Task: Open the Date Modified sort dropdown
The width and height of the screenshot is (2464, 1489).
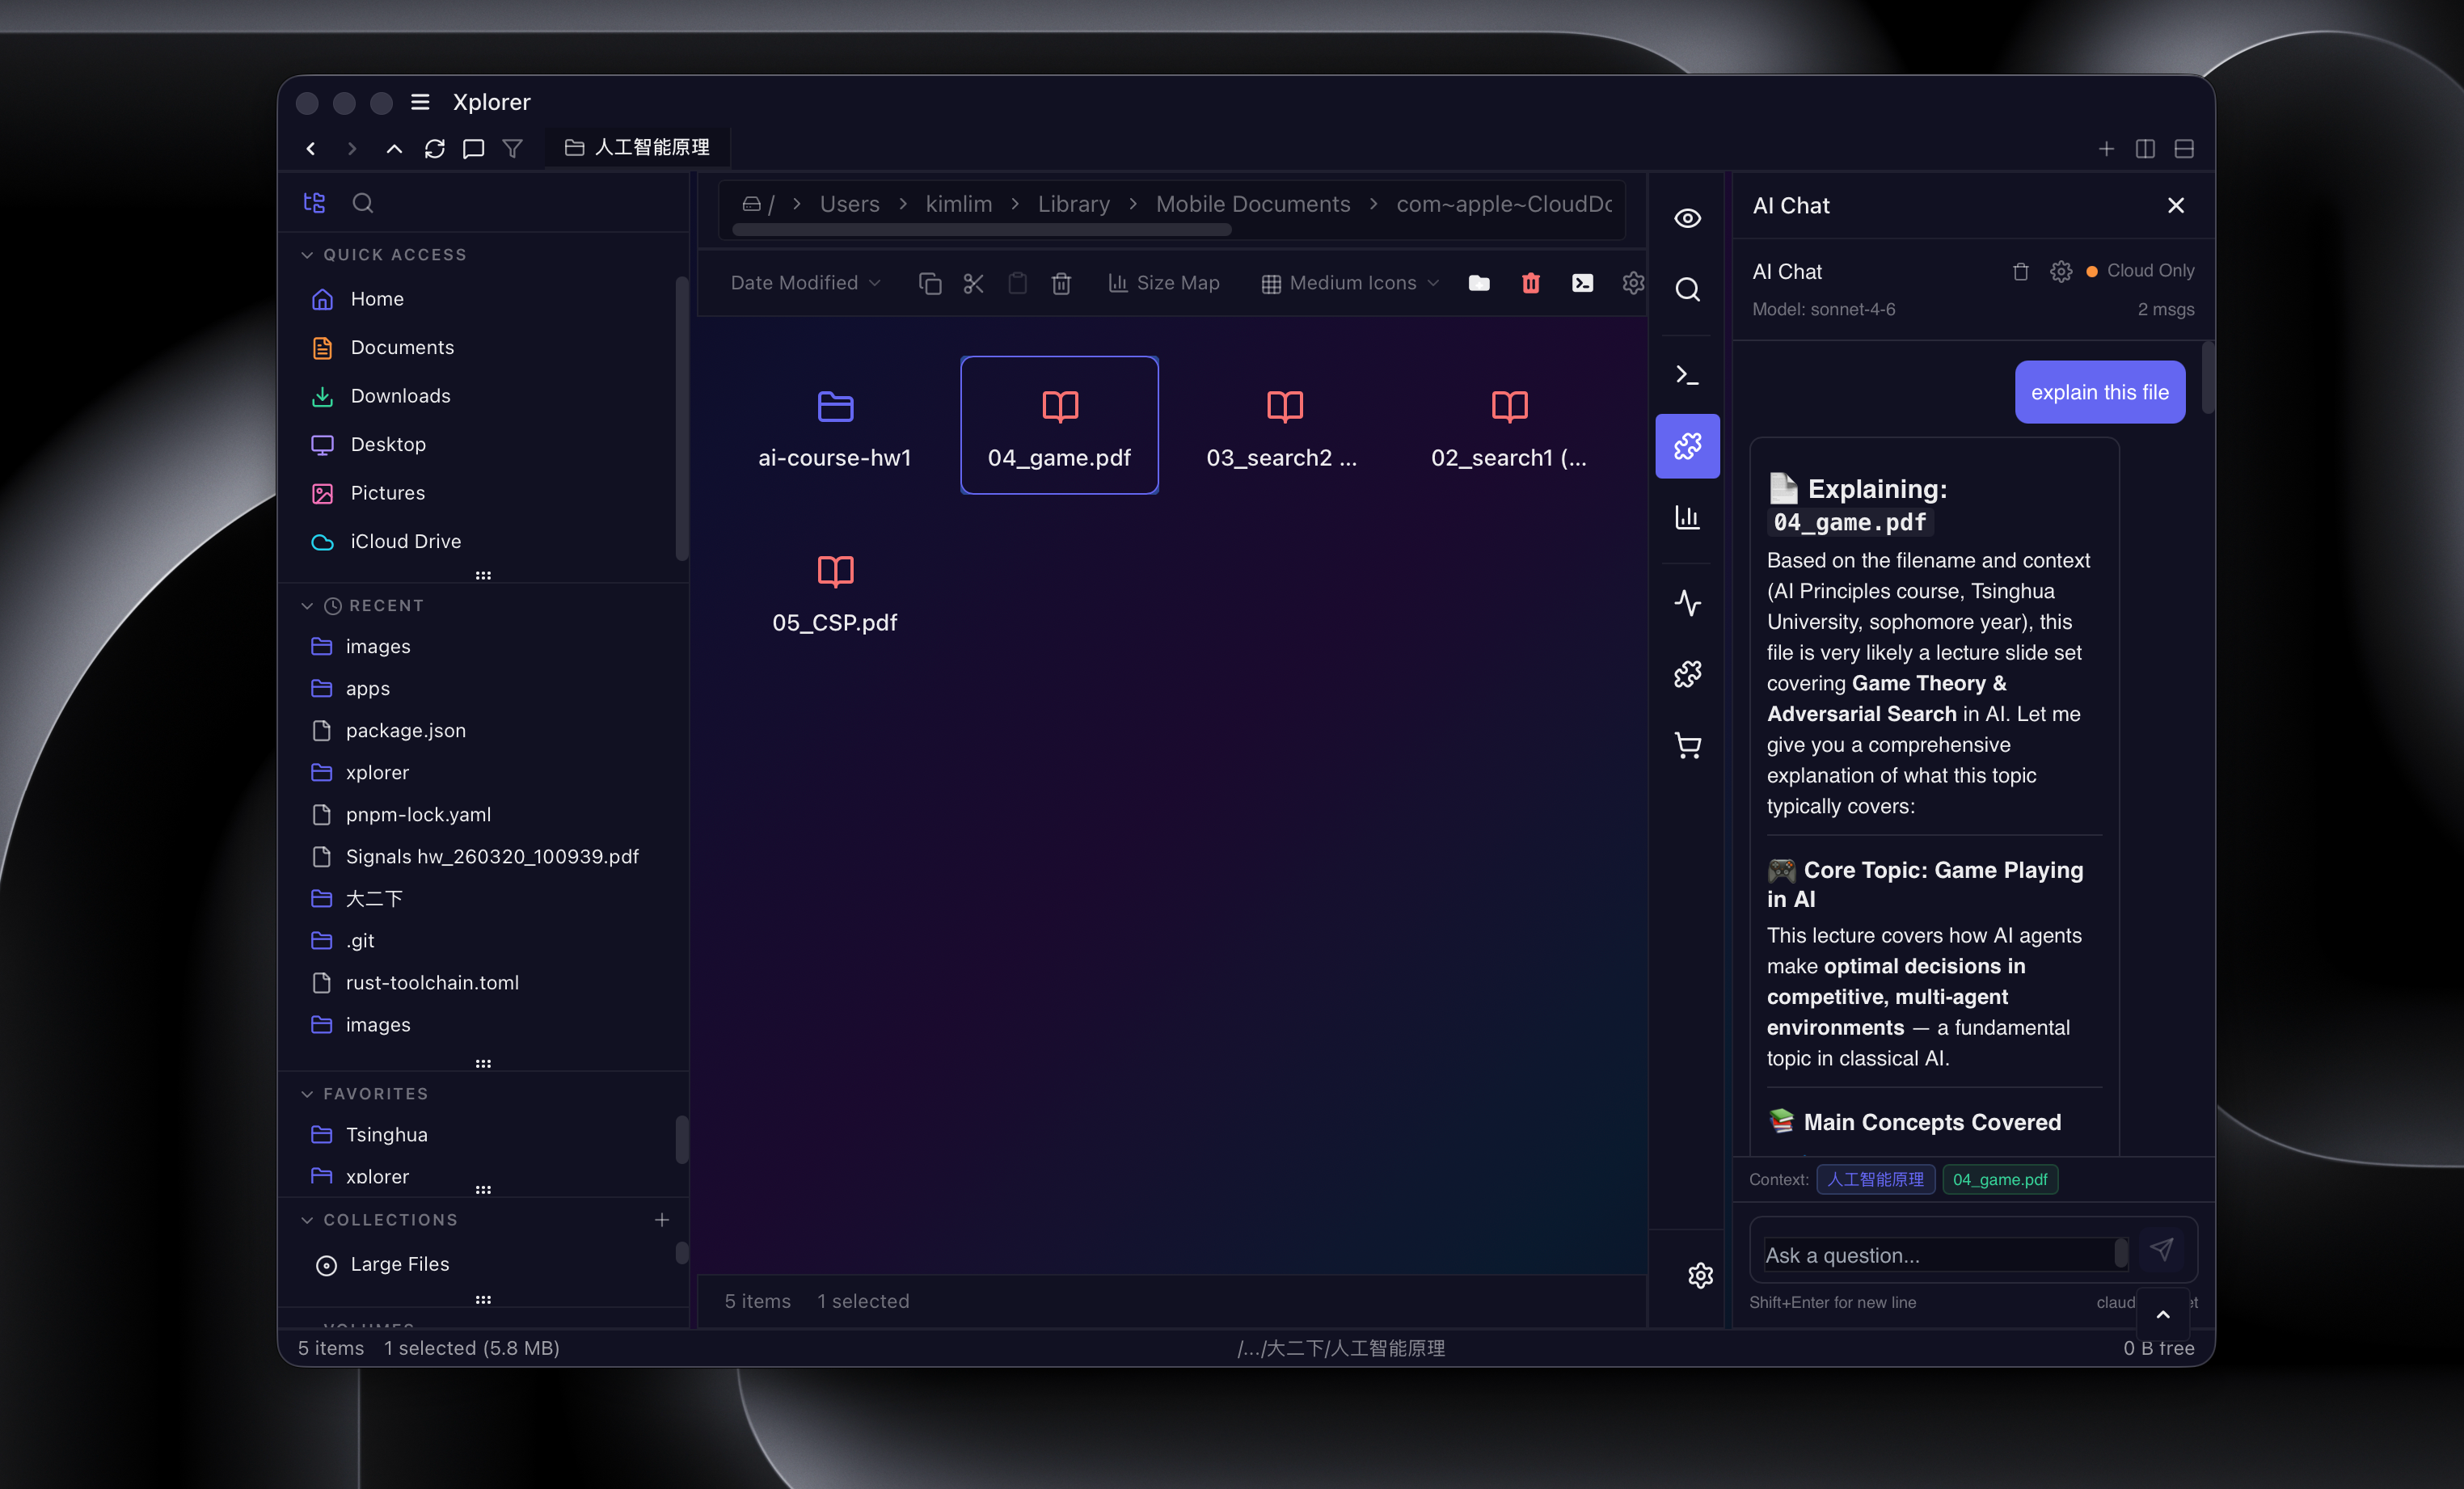Action: 805,283
